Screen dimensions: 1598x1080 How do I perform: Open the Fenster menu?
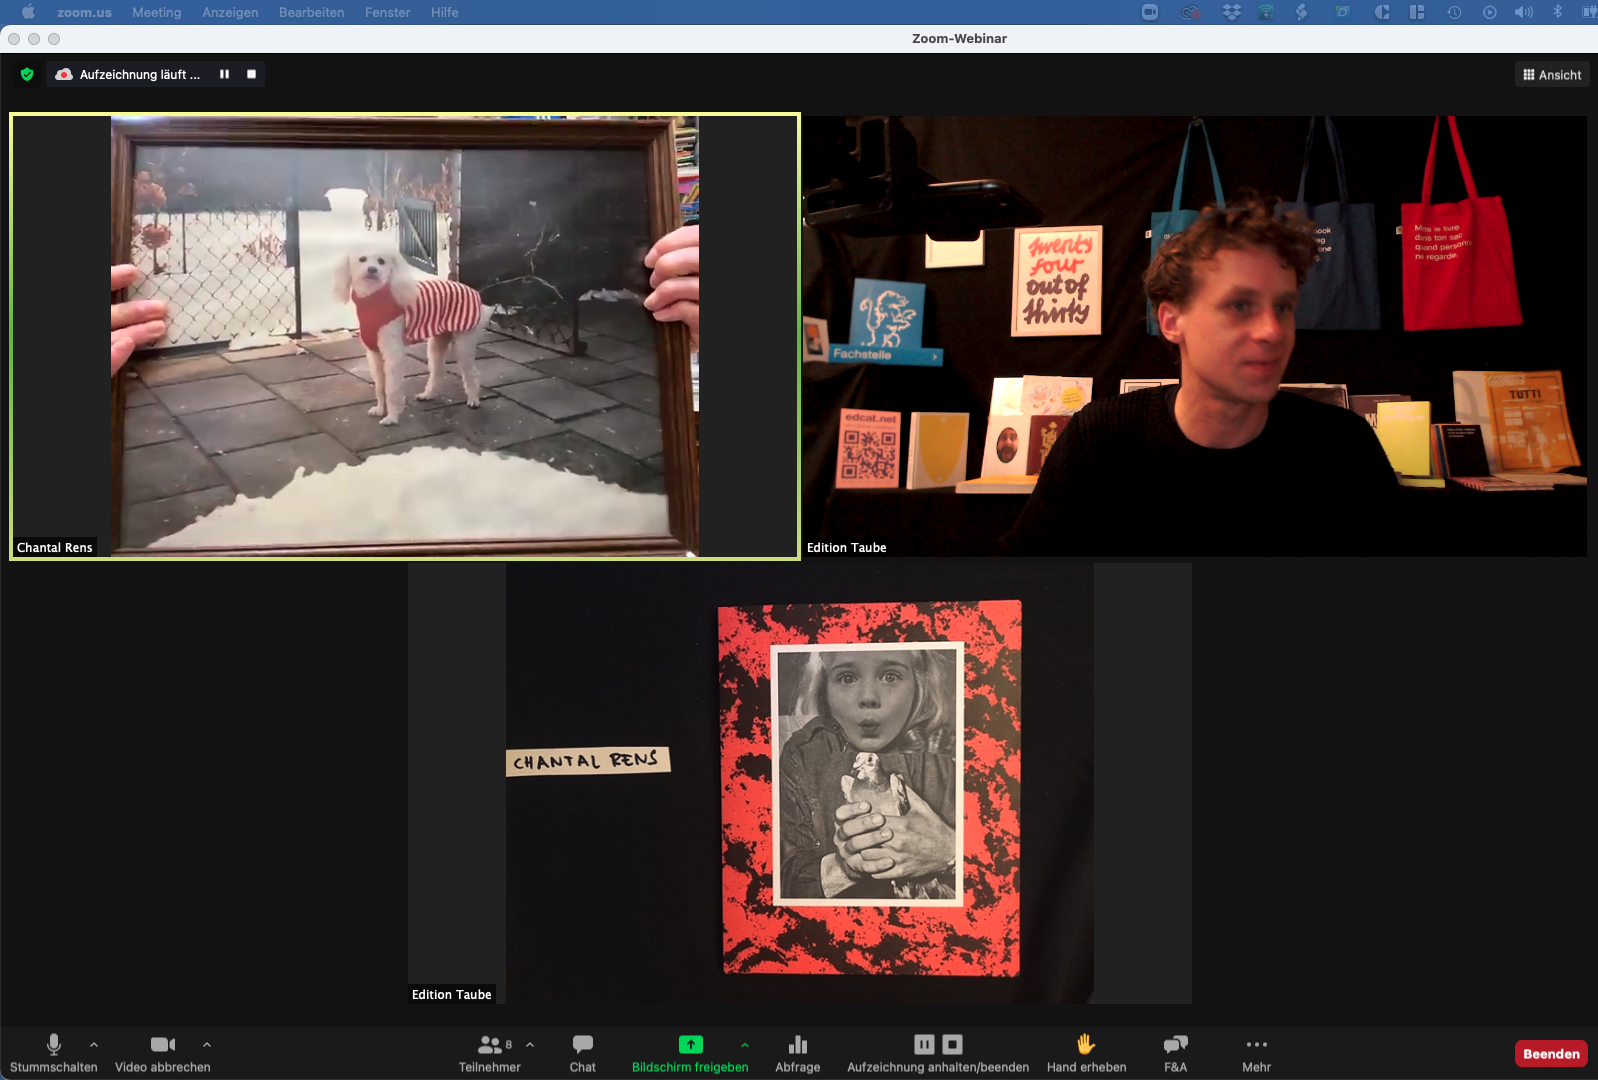[x=387, y=12]
